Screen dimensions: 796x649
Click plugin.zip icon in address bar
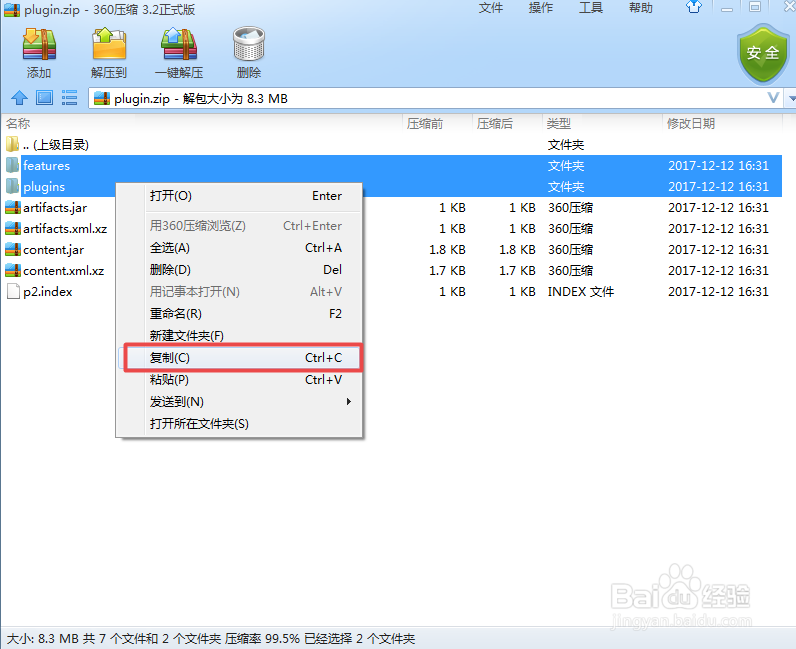pos(102,99)
